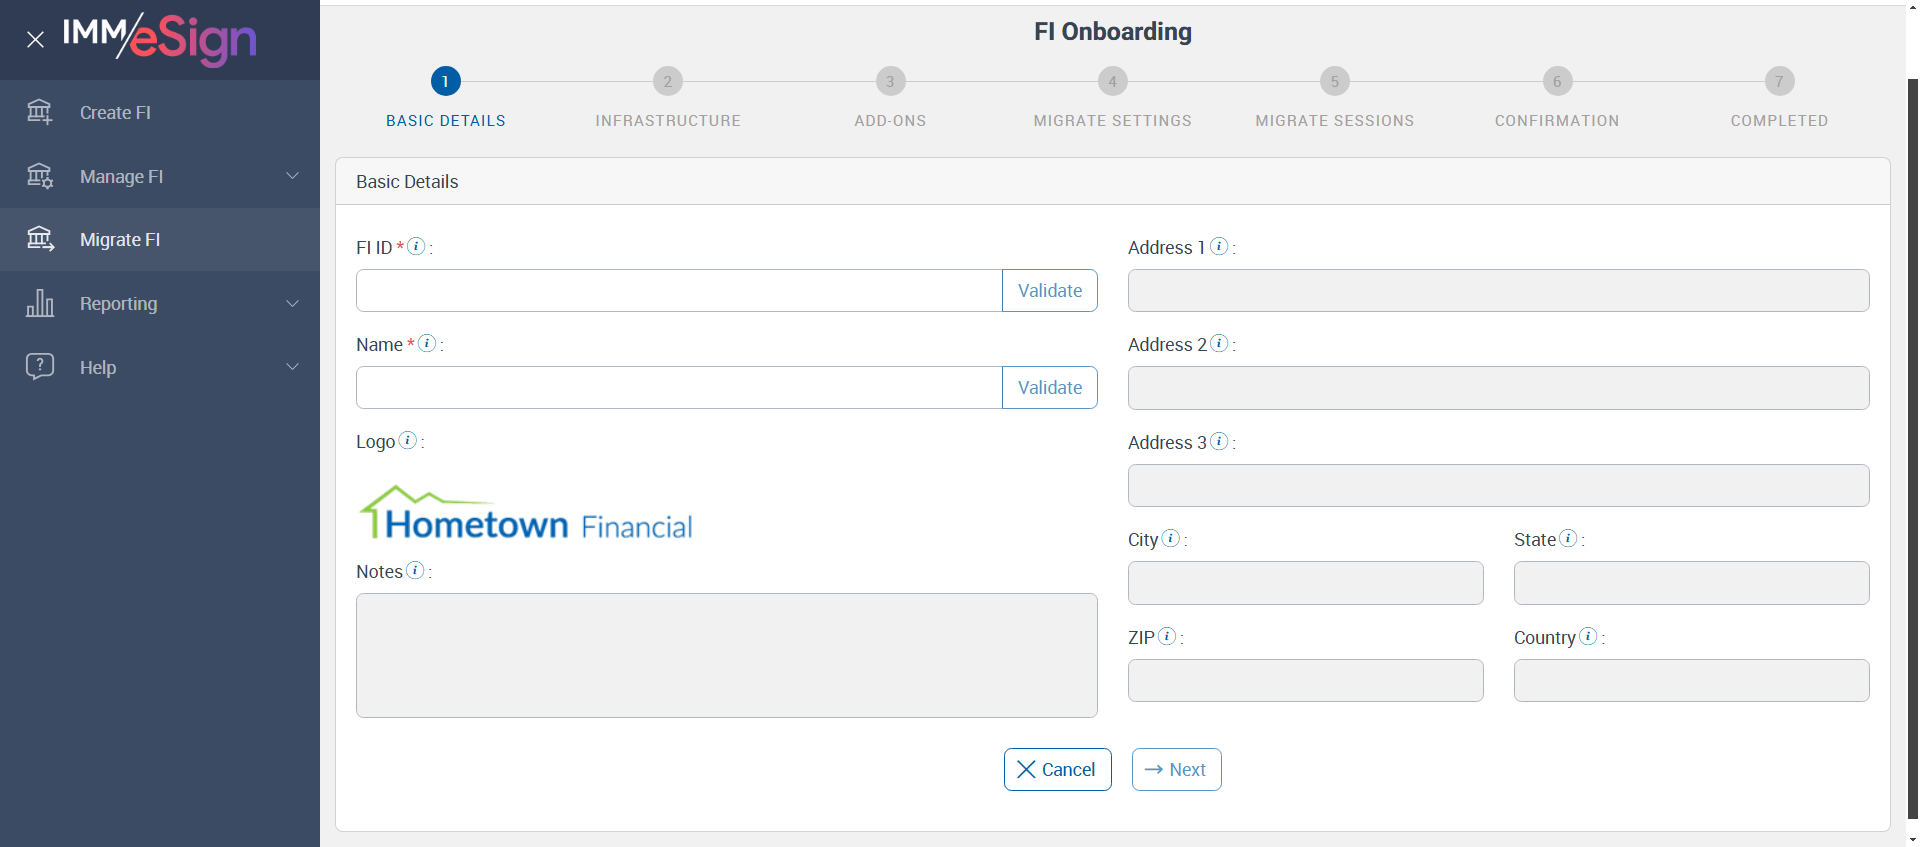This screenshot has height=847, width=1920.
Task: Click the Reporting bar chart icon
Action: [x=40, y=303]
